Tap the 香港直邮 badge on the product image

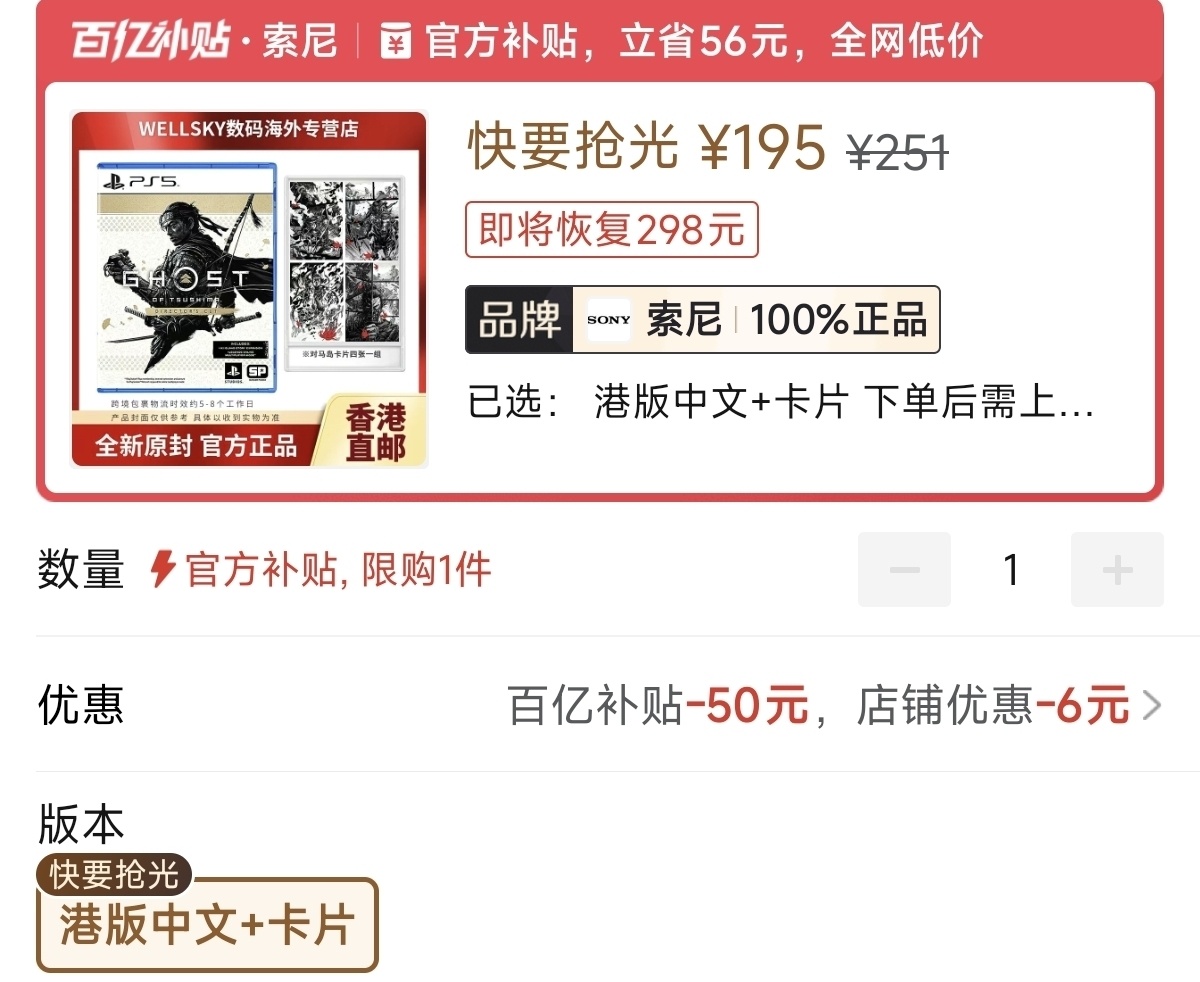pyautogui.click(x=375, y=432)
